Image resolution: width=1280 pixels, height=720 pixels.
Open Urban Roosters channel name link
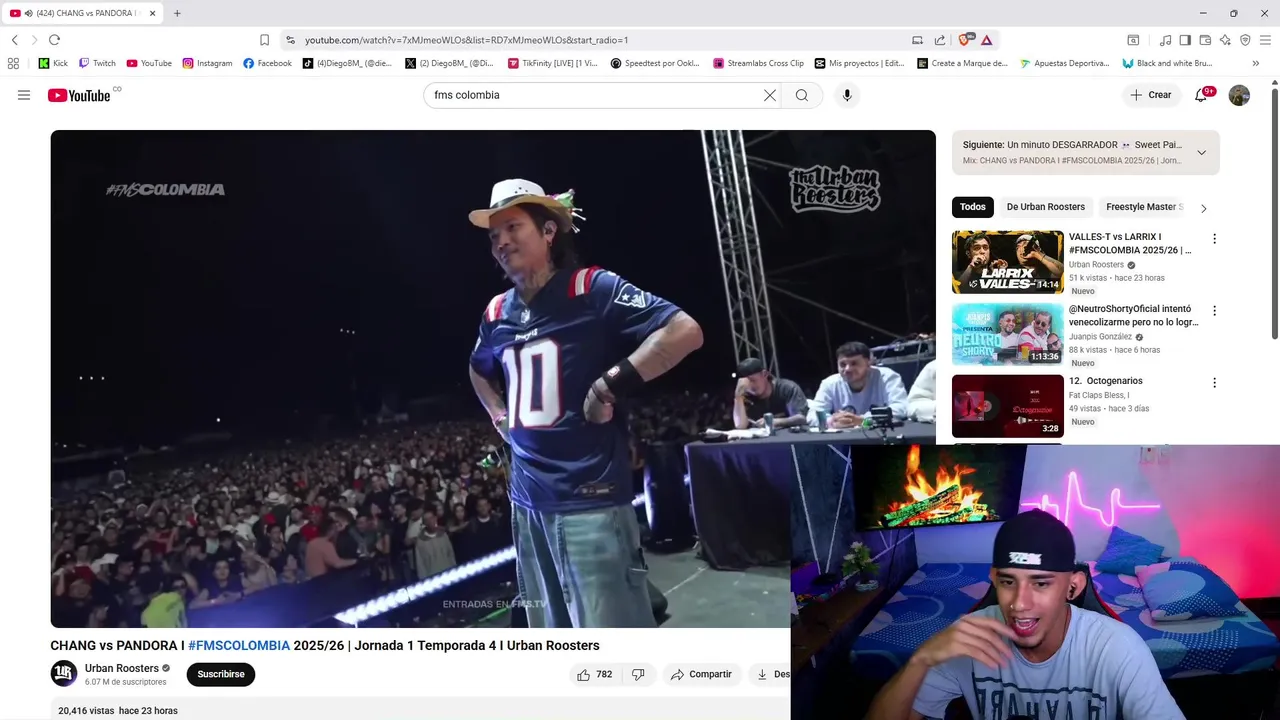pos(122,668)
